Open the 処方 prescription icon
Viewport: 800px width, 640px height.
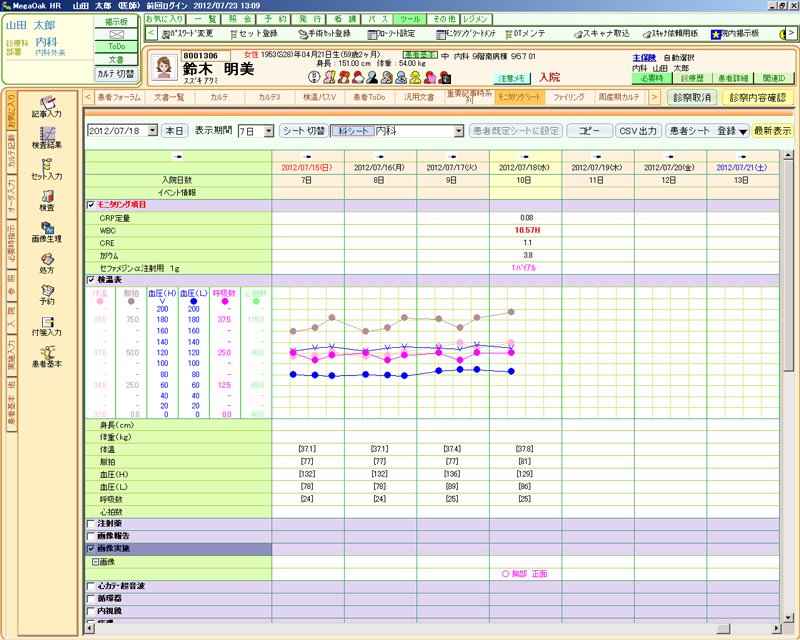[x=46, y=263]
